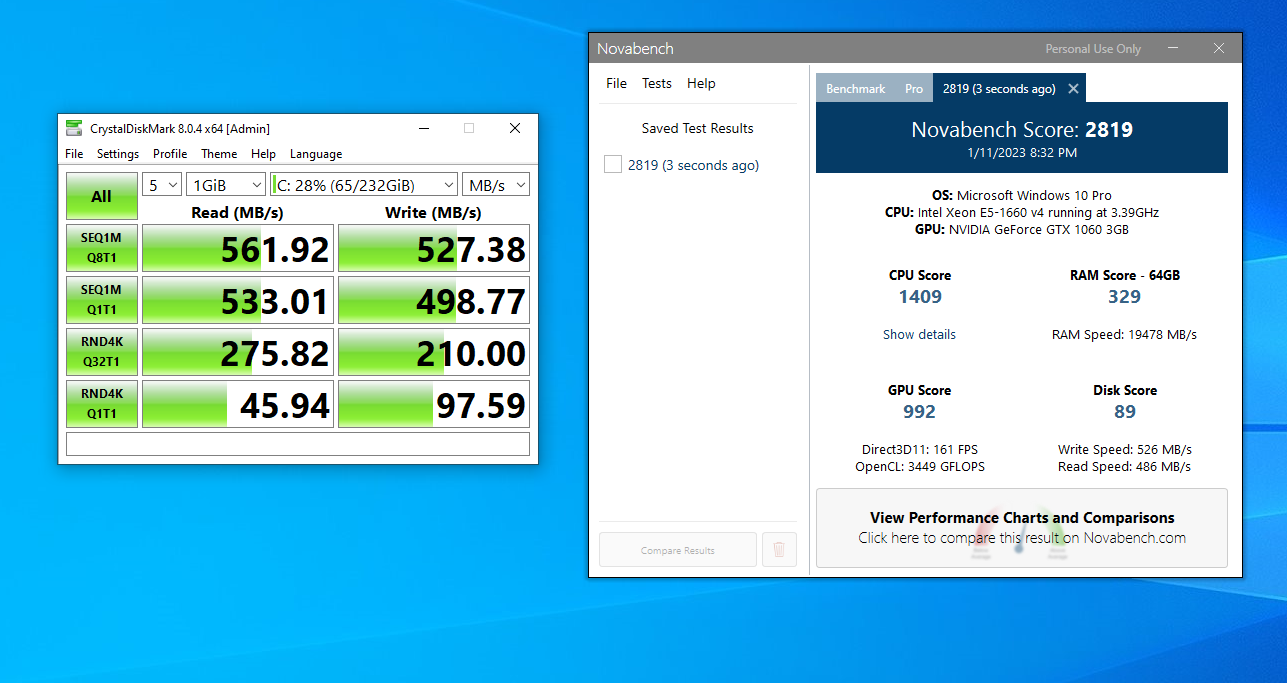Screen dimensions: 1287x683
Task: Click the 561.92 sequential read result
Action: pyautogui.click(x=238, y=248)
